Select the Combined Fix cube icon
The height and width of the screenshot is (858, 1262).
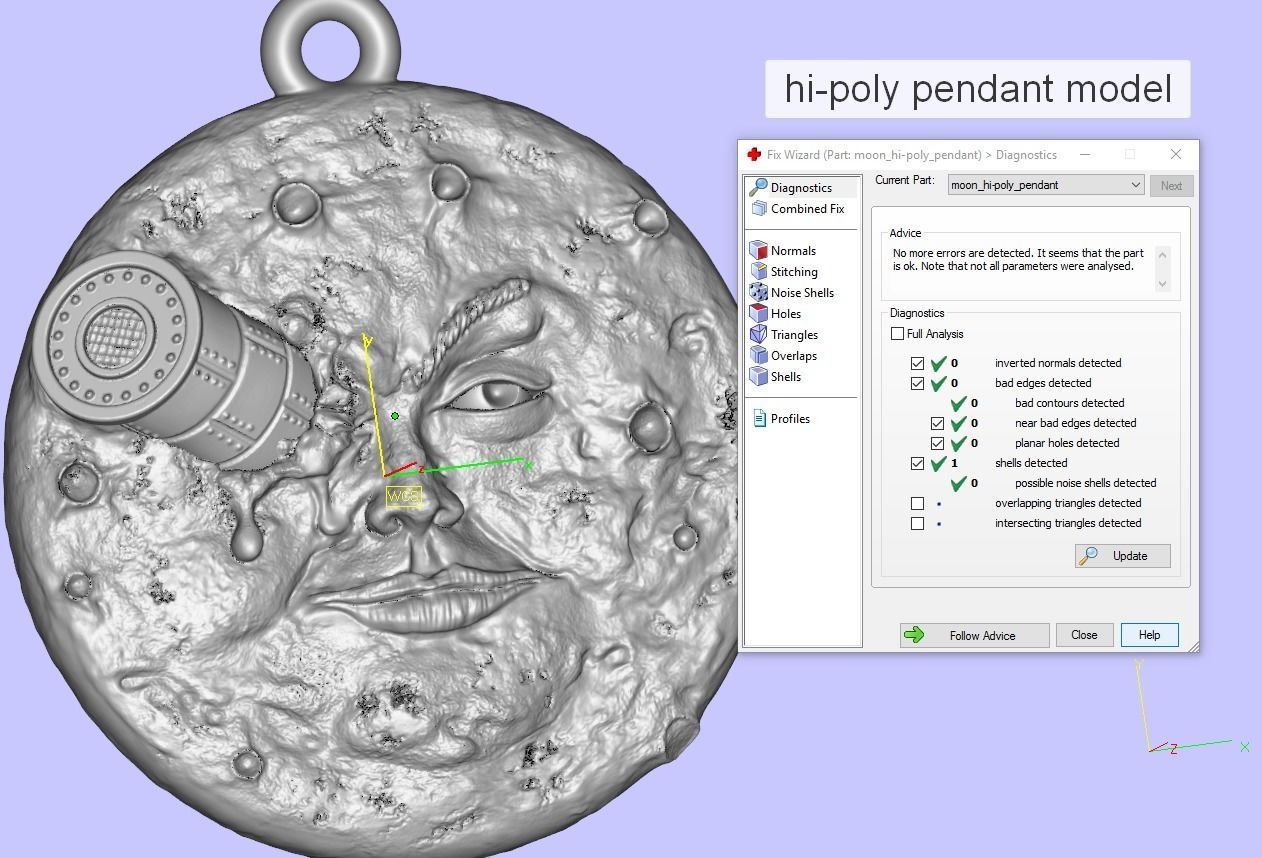point(759,208)
